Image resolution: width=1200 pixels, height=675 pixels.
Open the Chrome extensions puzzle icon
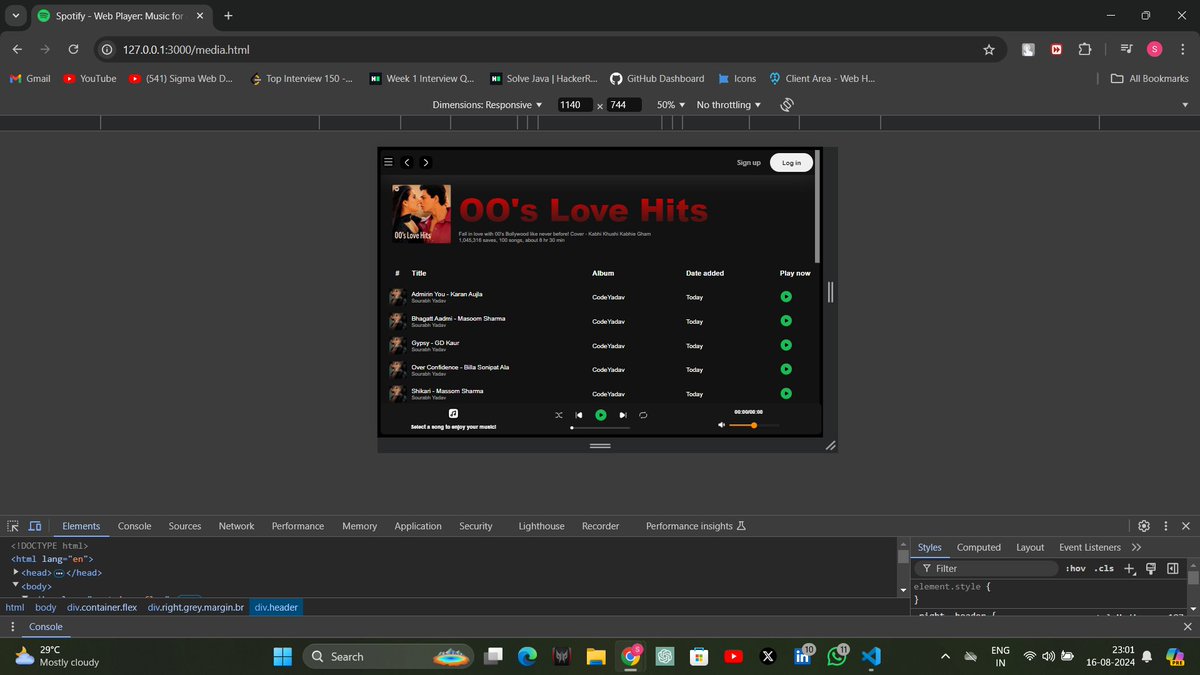coord(1084,49)
